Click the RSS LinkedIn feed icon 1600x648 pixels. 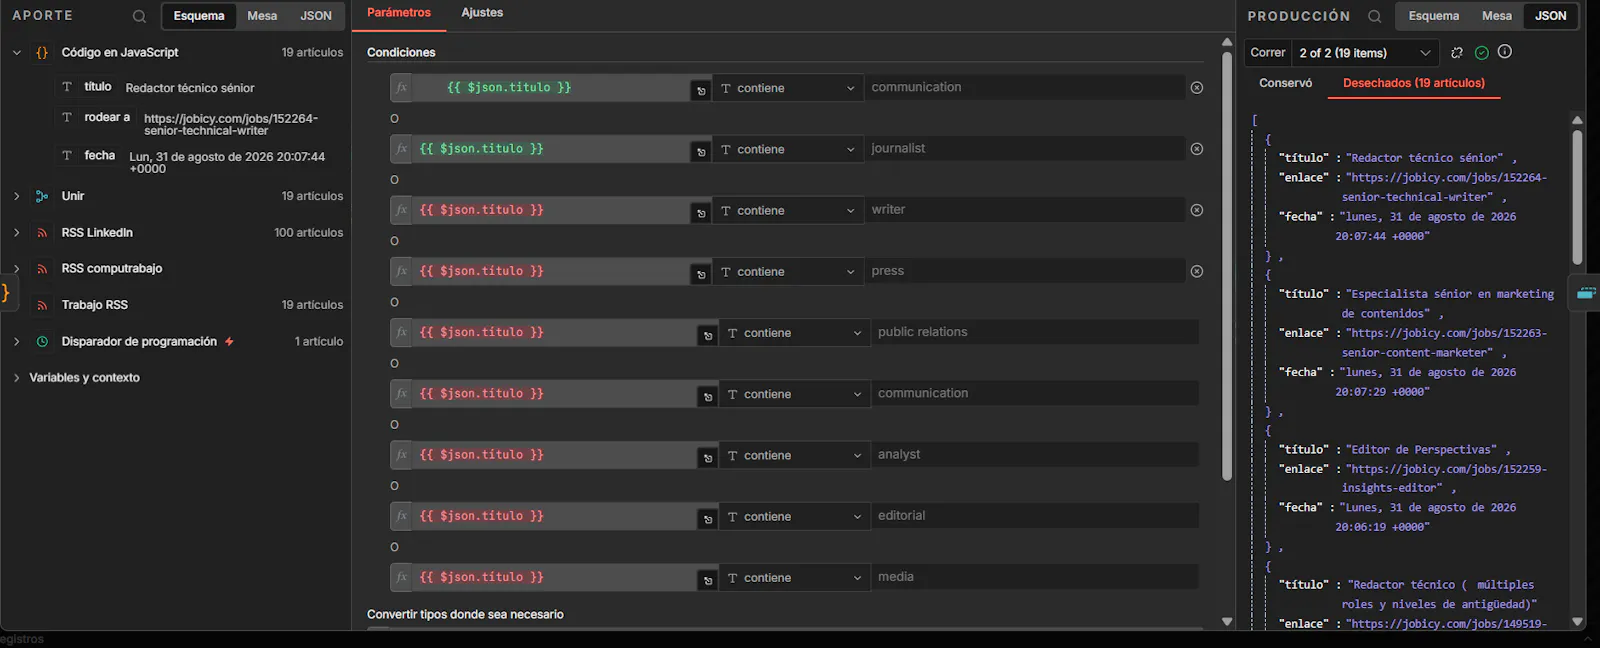click(x=42, y=233)
